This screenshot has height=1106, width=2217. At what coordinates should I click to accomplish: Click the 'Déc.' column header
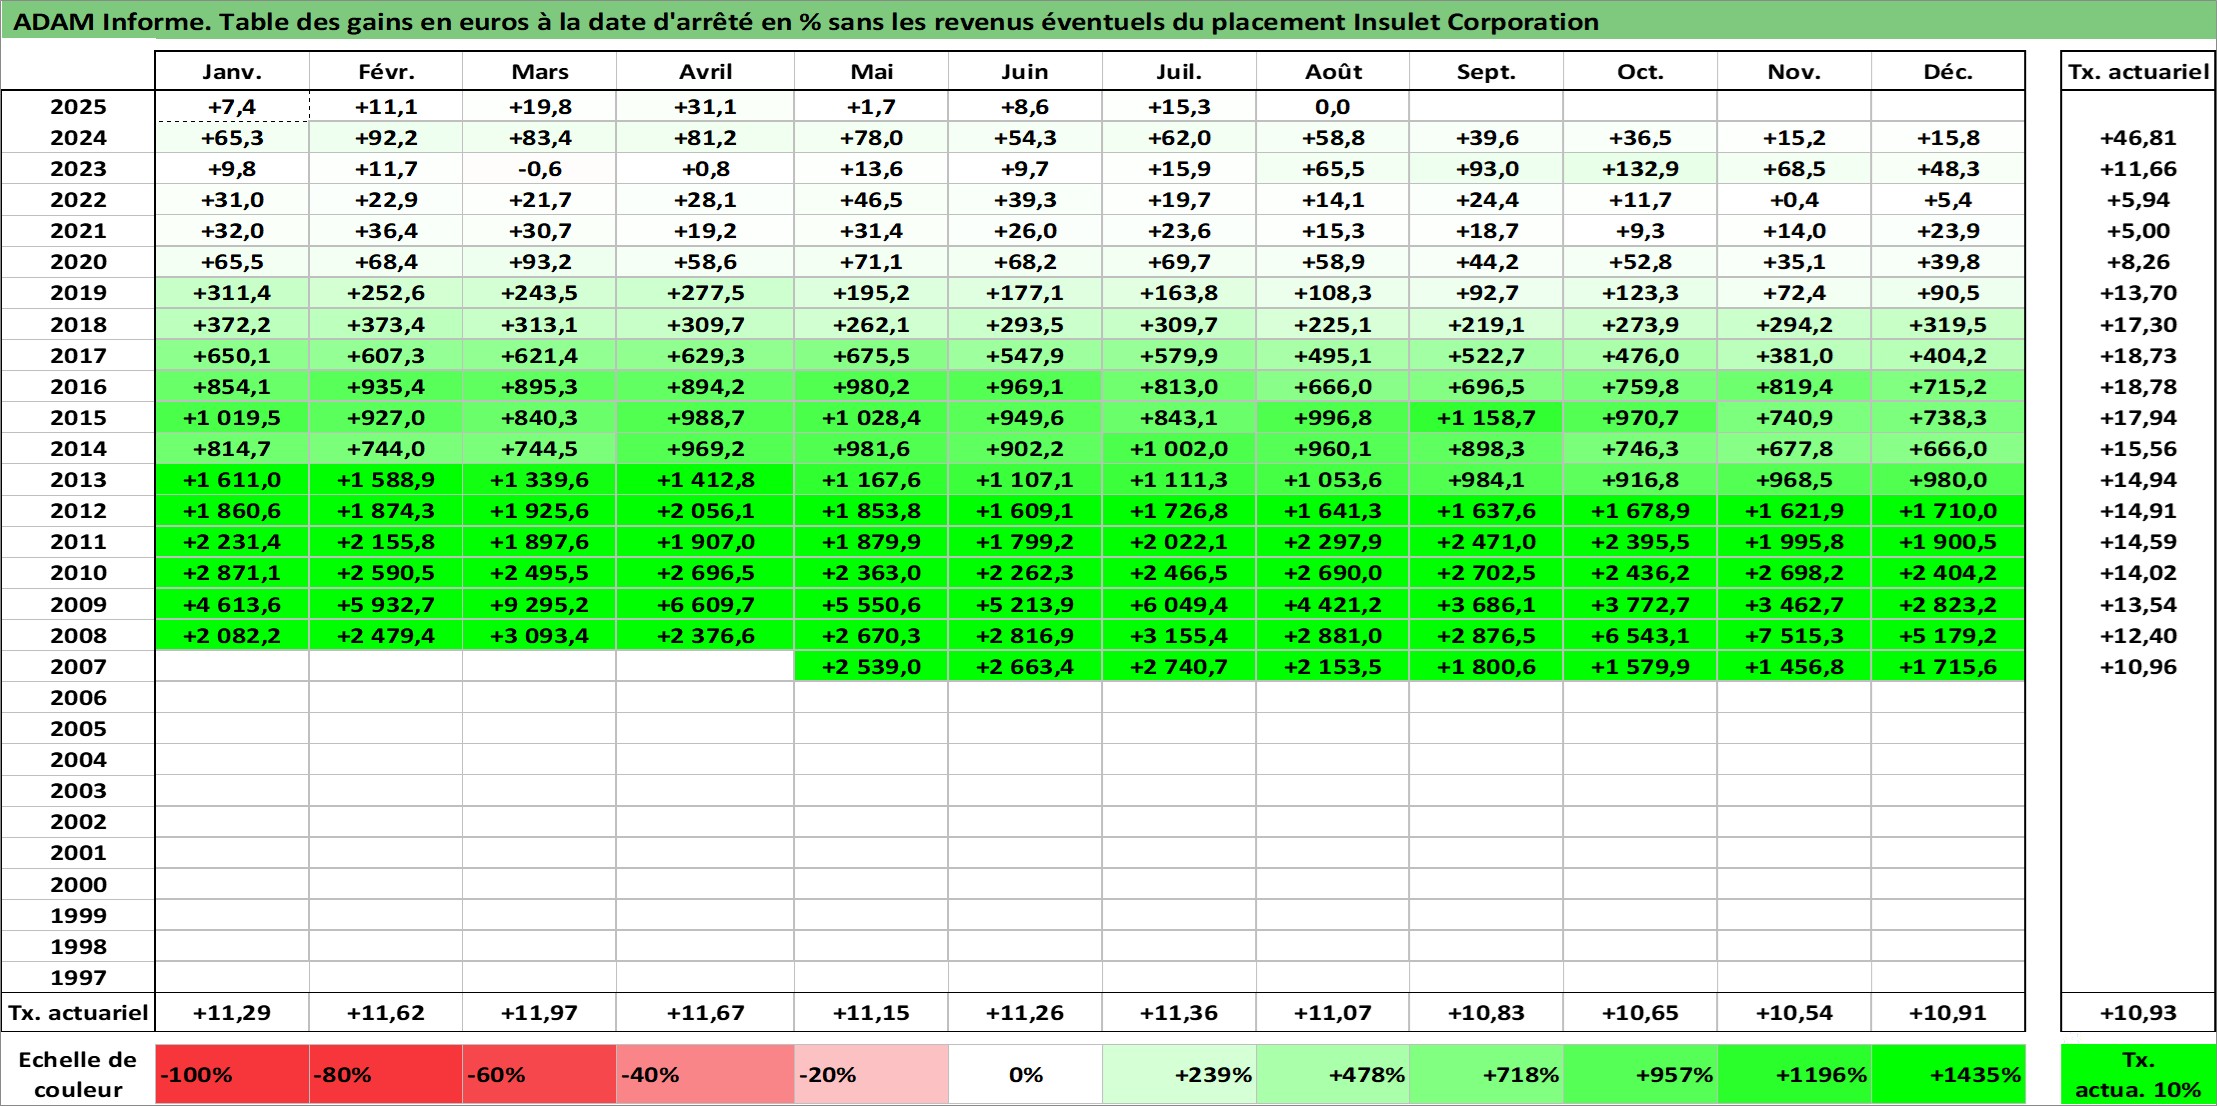(1948, 72)
